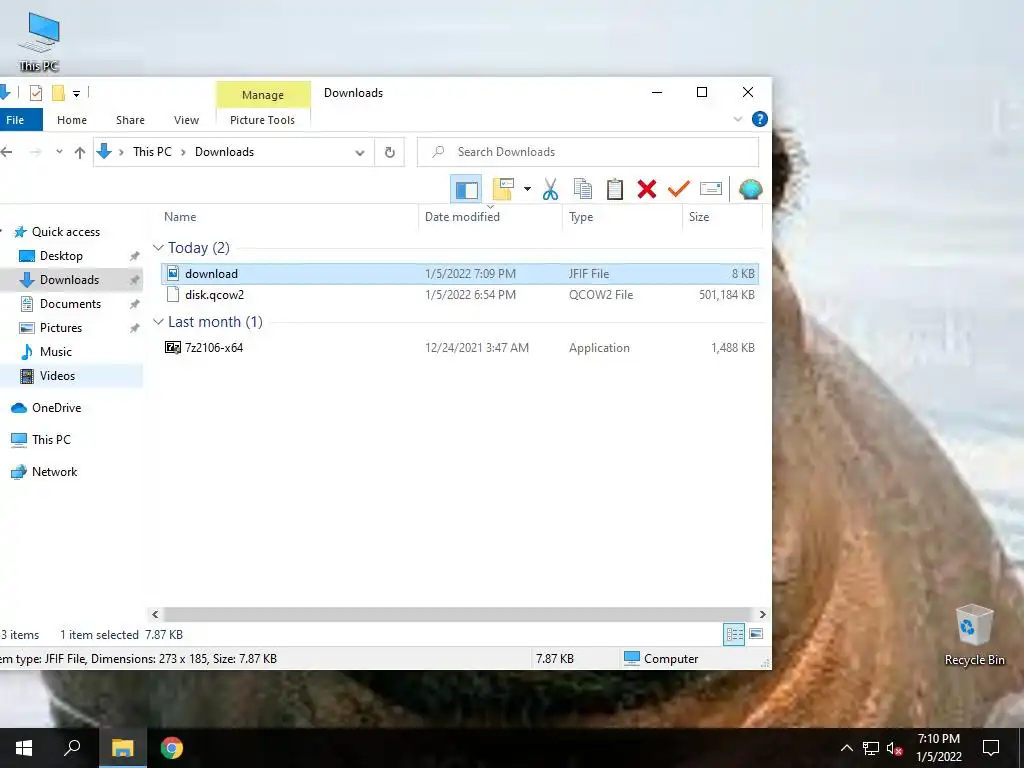Open the folder views toolbar icon
The image size is (1024, 768).
pyautogui.click(x=504, y=189)
